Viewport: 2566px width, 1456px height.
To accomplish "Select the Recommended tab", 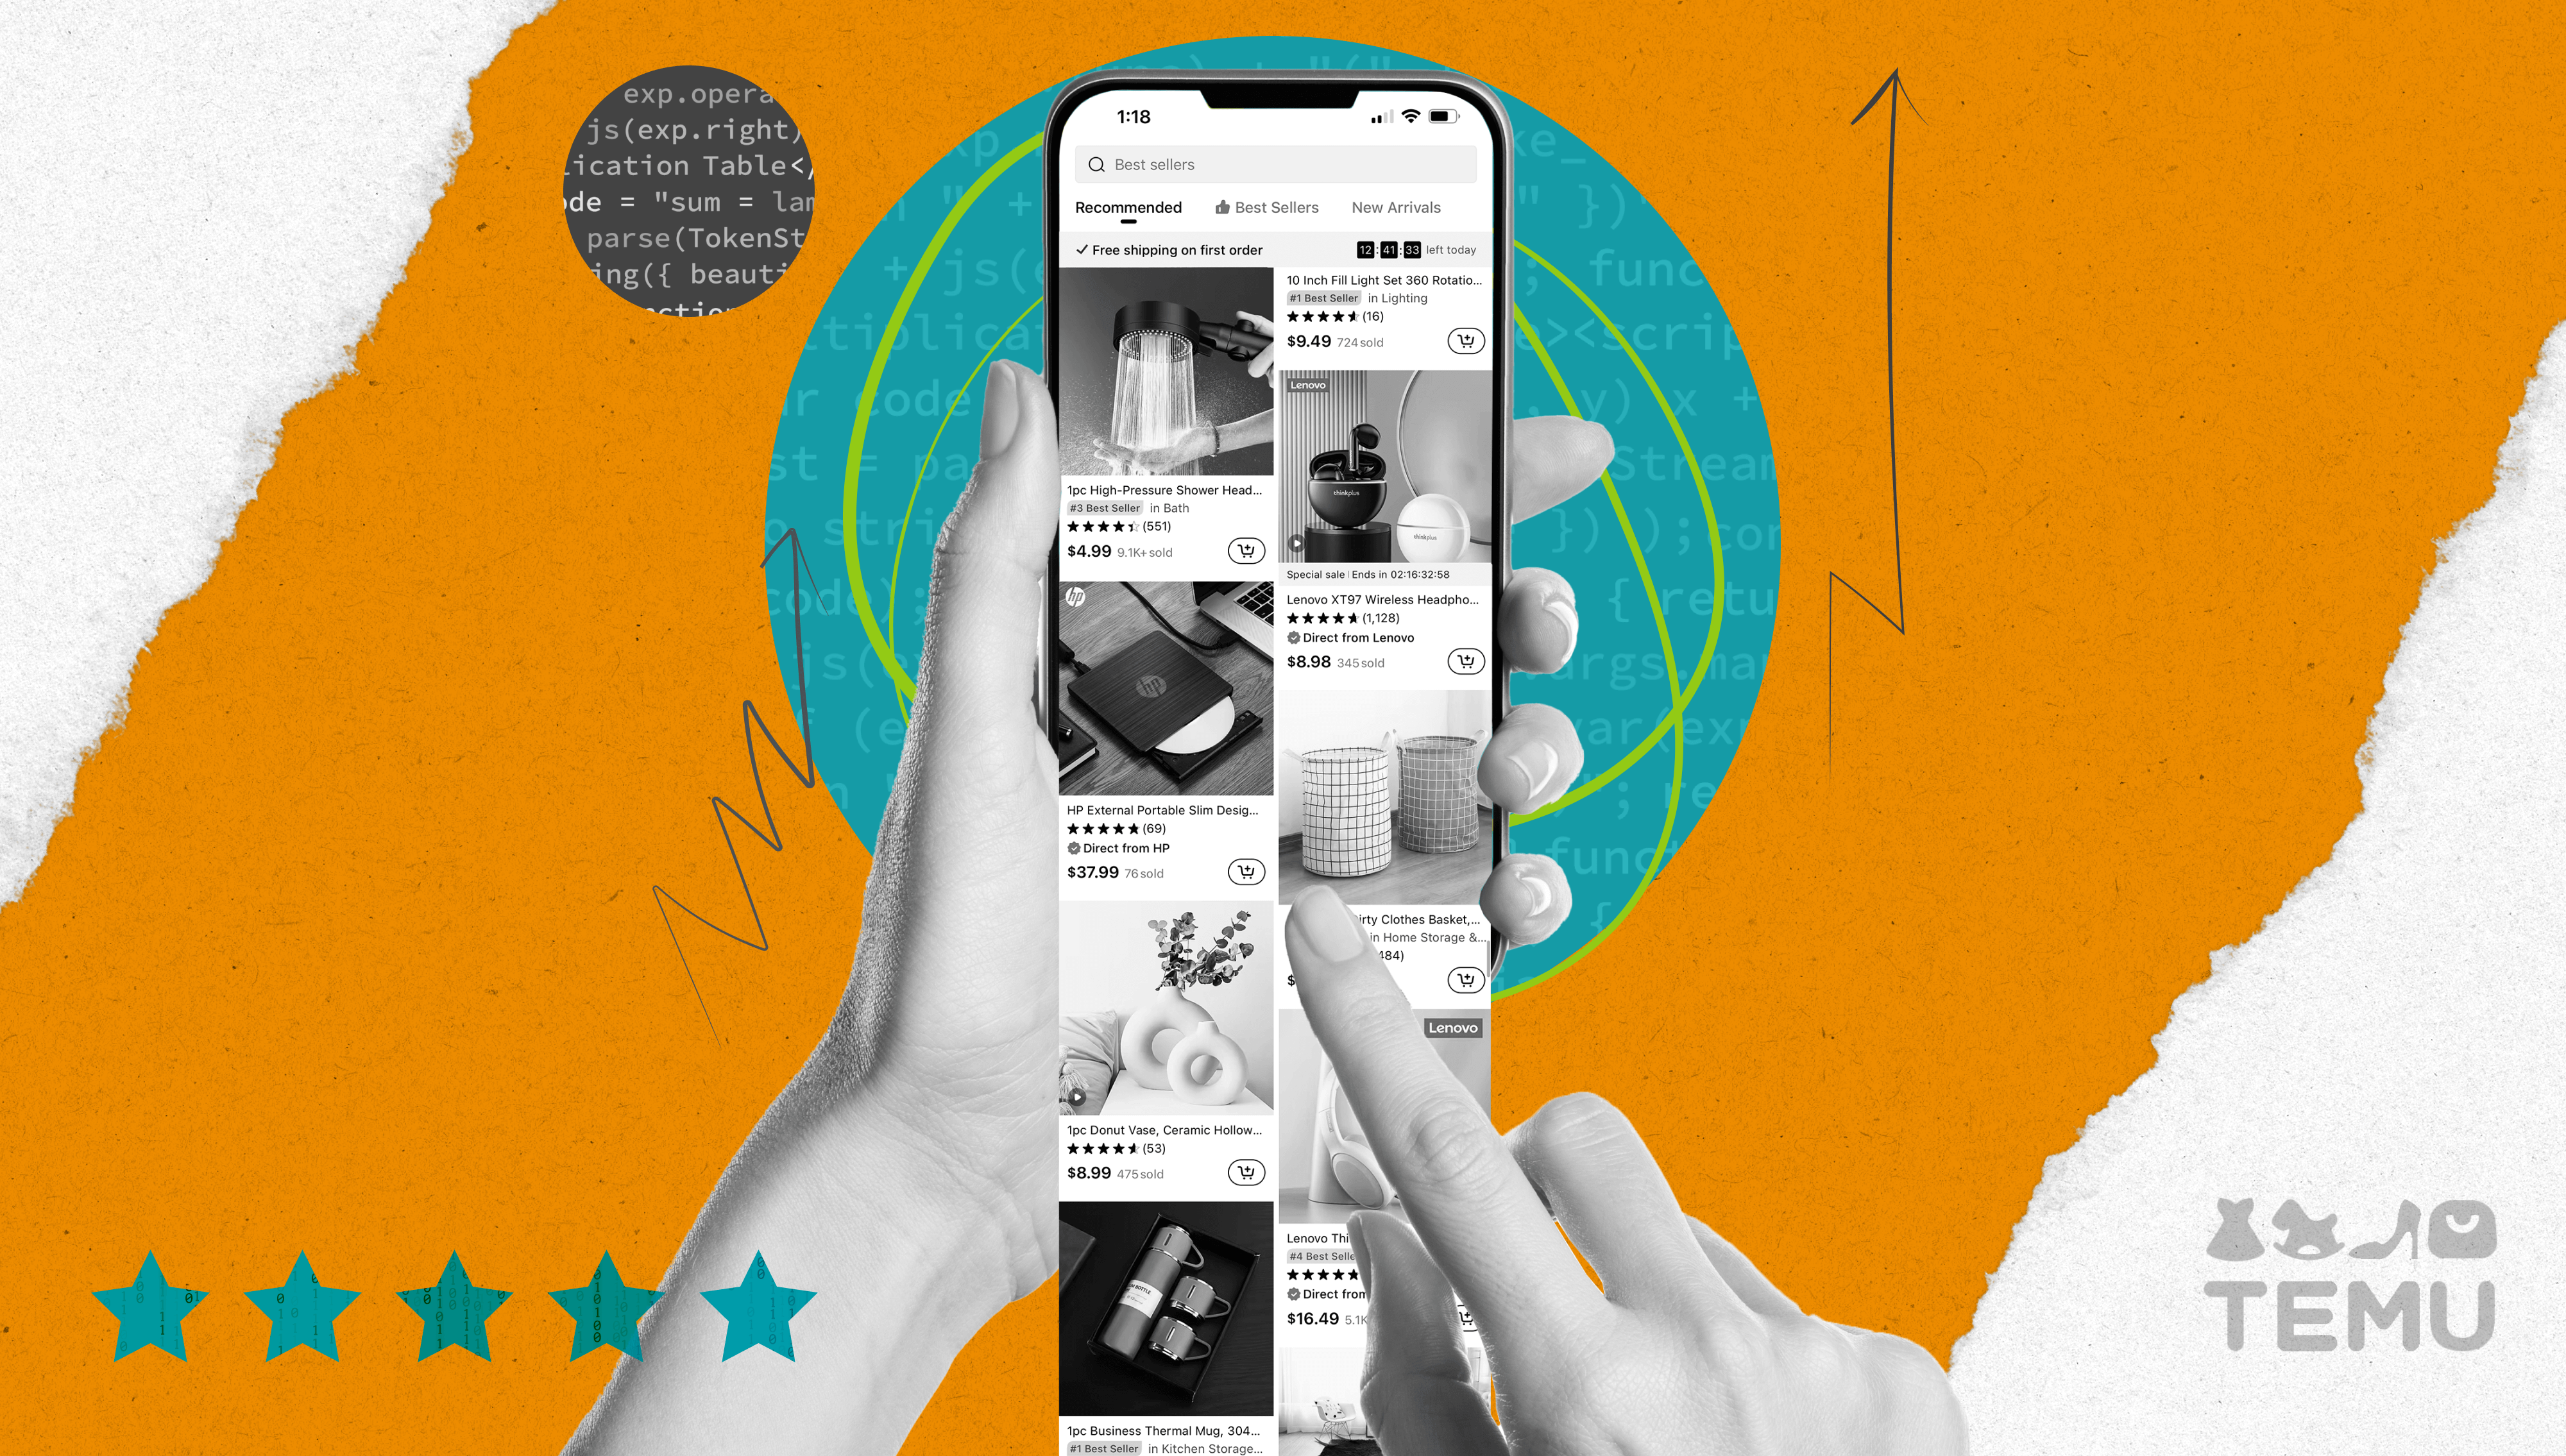I will coord(1126,208).
